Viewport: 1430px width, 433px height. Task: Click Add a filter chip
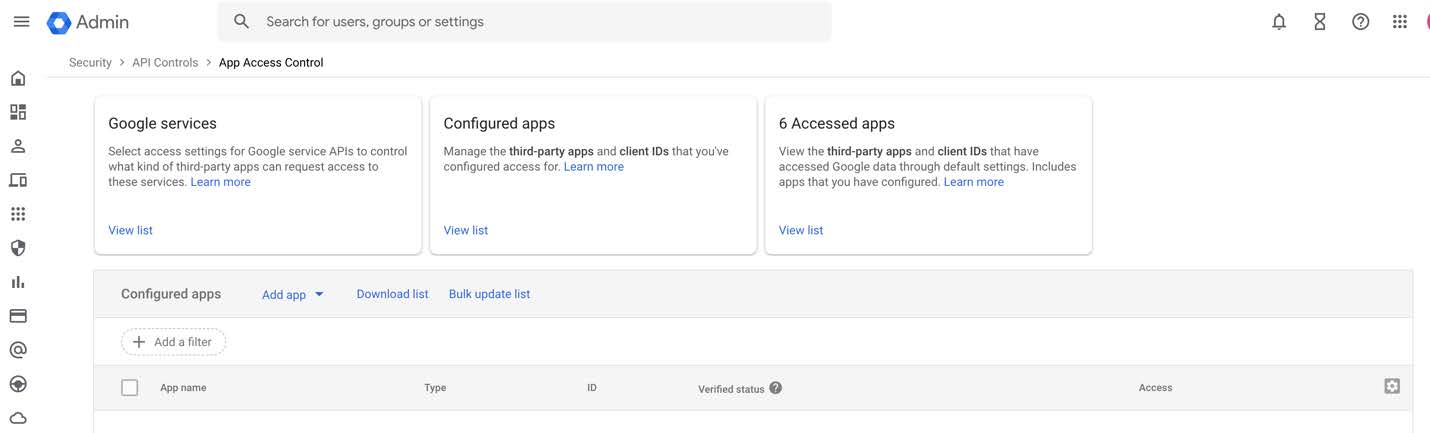tap(174, 342)
